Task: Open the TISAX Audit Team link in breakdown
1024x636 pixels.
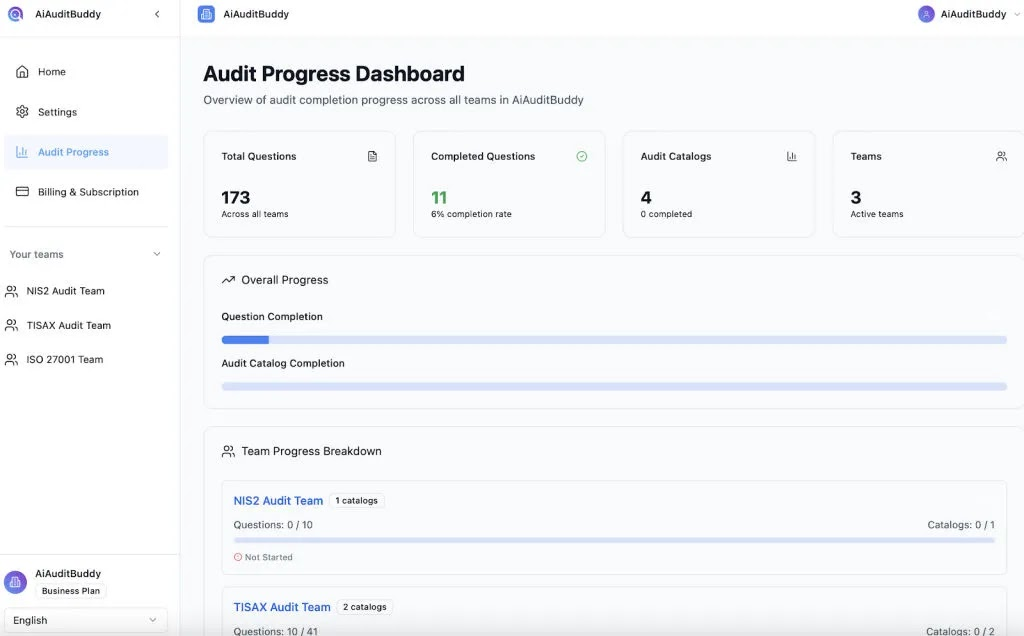Action: coord(282,607)
